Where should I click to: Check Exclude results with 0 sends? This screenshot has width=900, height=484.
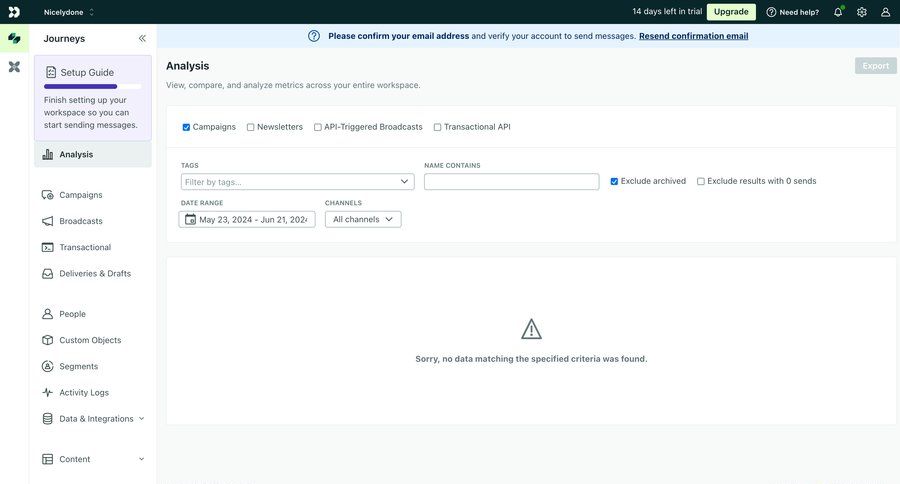tap(701, 181)
